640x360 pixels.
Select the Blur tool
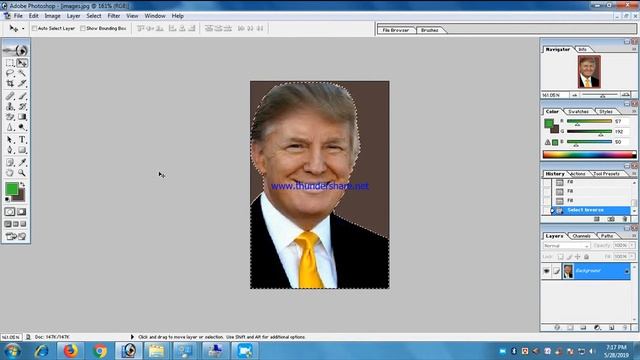(x=10, y=127)
